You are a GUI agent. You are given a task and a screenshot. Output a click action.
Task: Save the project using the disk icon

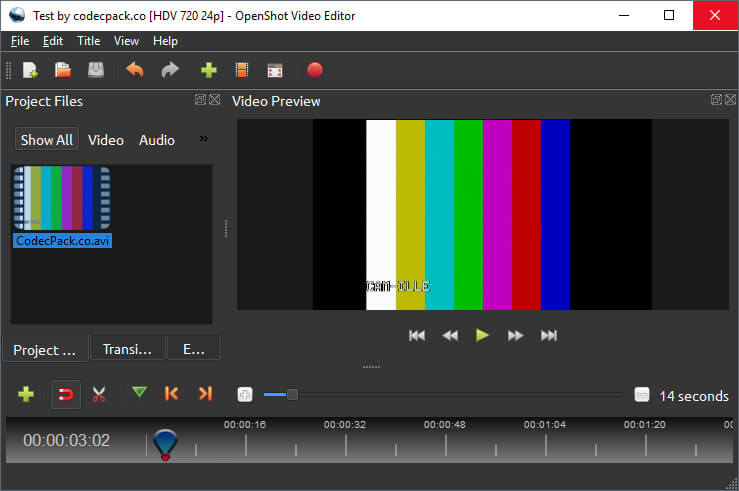(x=96, y=70)
